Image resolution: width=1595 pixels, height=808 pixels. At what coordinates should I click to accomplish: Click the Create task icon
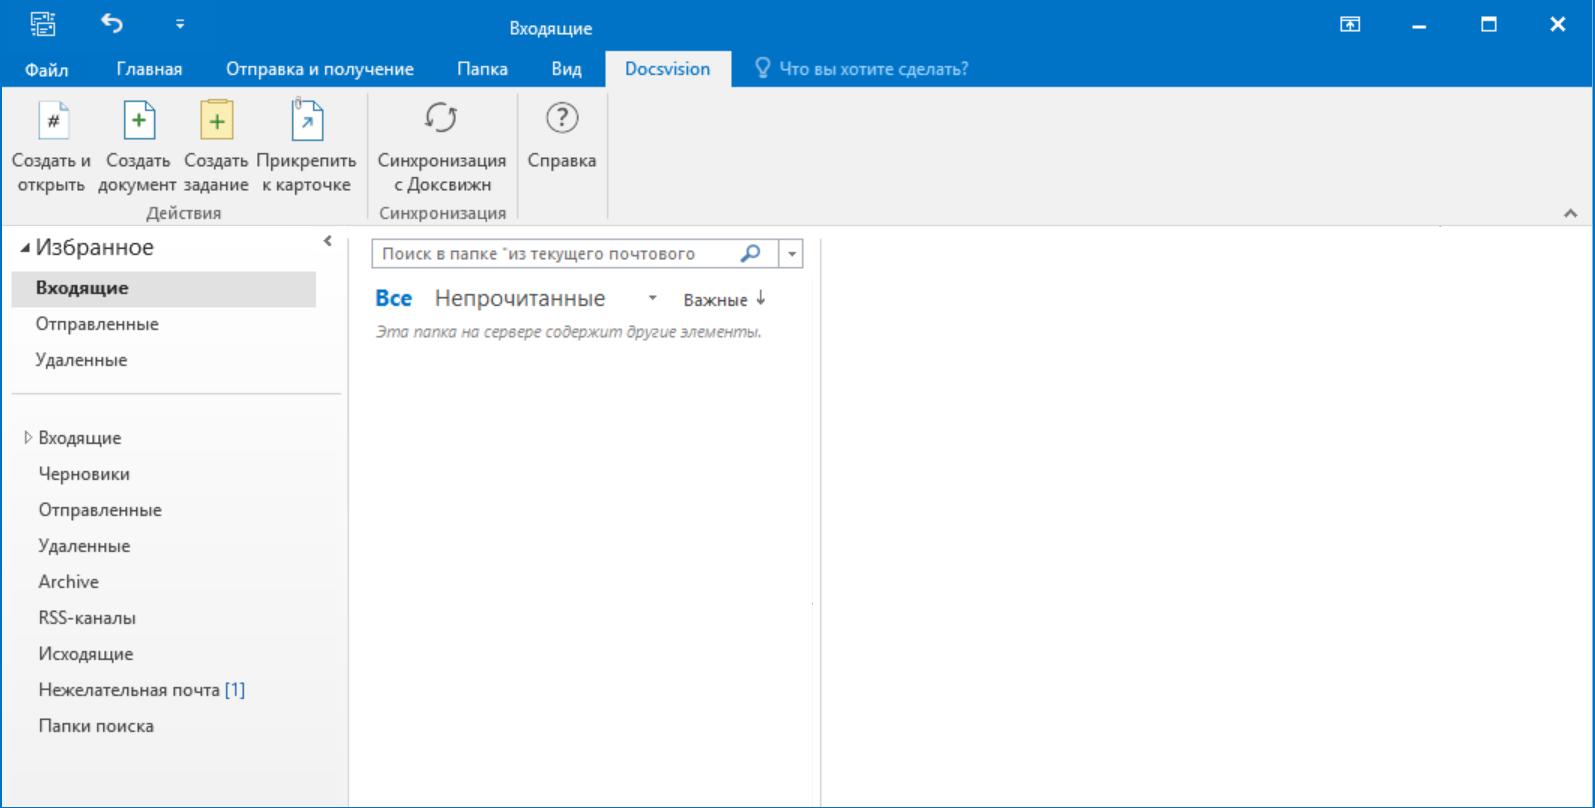click(216, 121)
